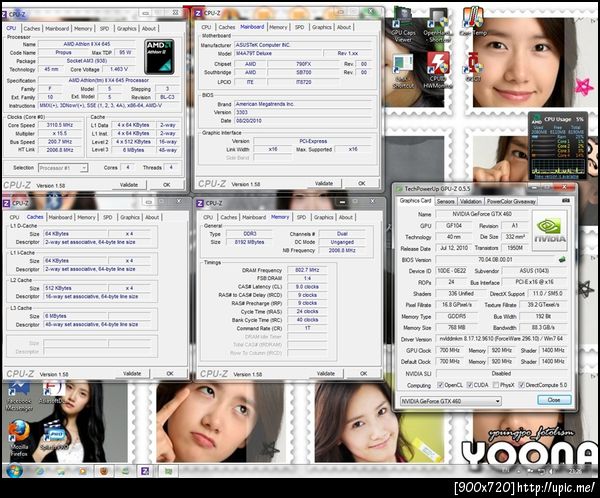This screenshot has height=498, width=600.
Task: Switch to the Sensors tab in GPU-Z
Action: pyautogui.click(x=445, y=201)
